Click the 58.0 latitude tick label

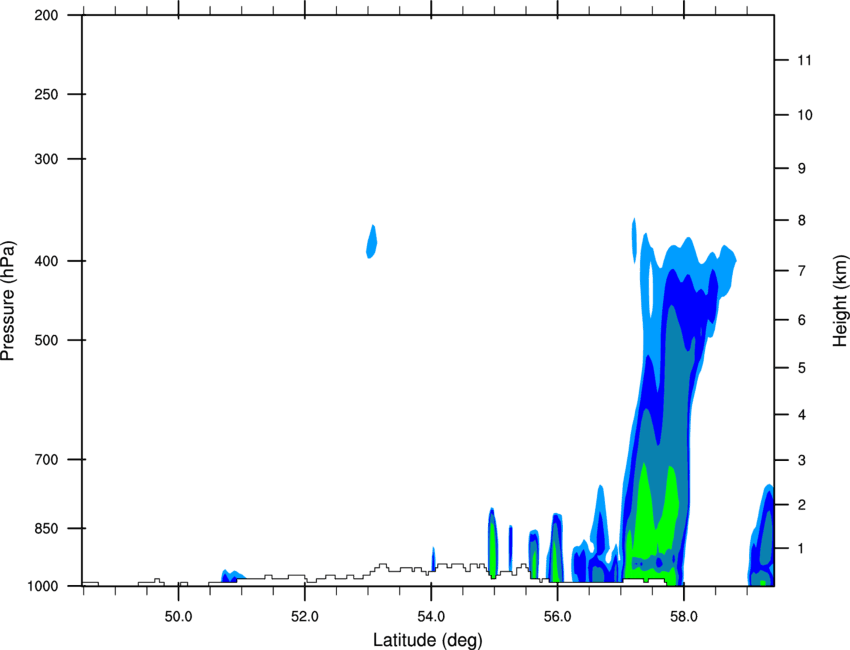684,616
